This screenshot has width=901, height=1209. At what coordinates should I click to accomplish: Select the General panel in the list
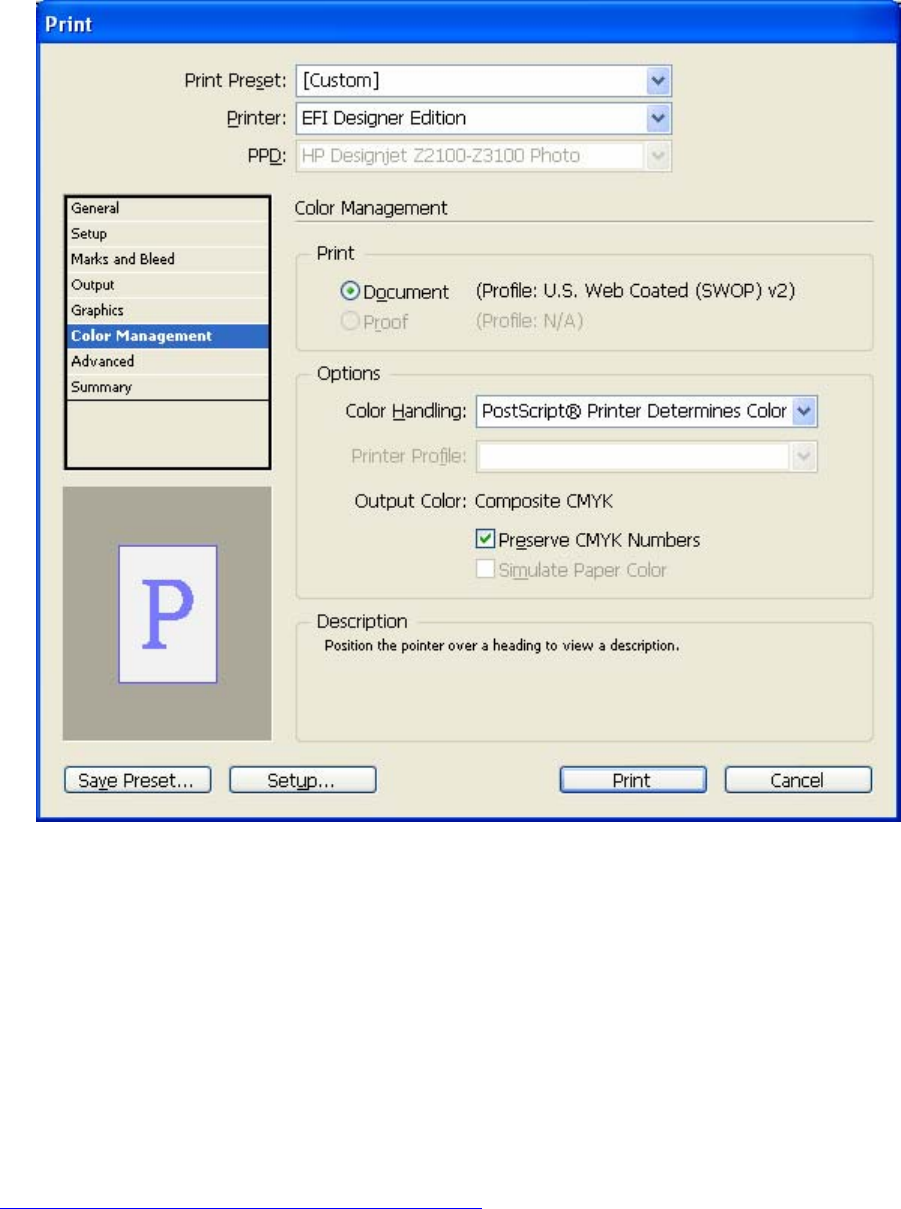click(x=168, y=208)
